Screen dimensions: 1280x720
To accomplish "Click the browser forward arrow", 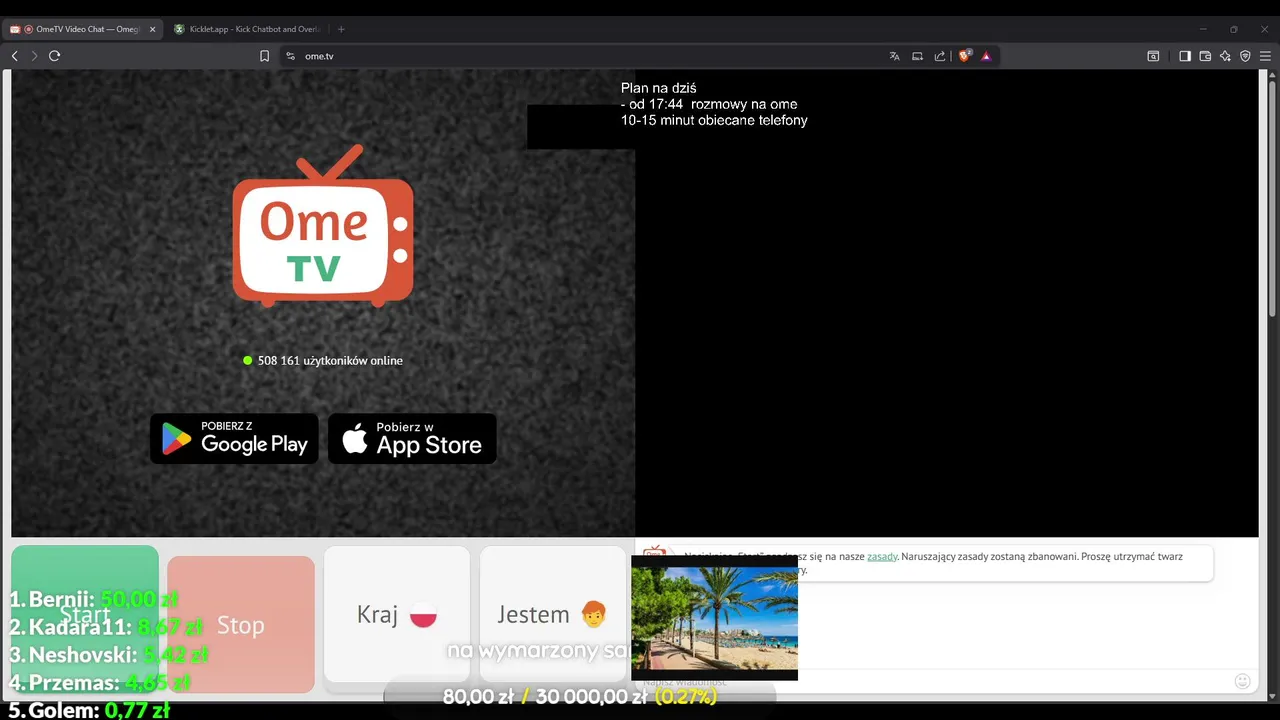I will [x=34, y=56].
